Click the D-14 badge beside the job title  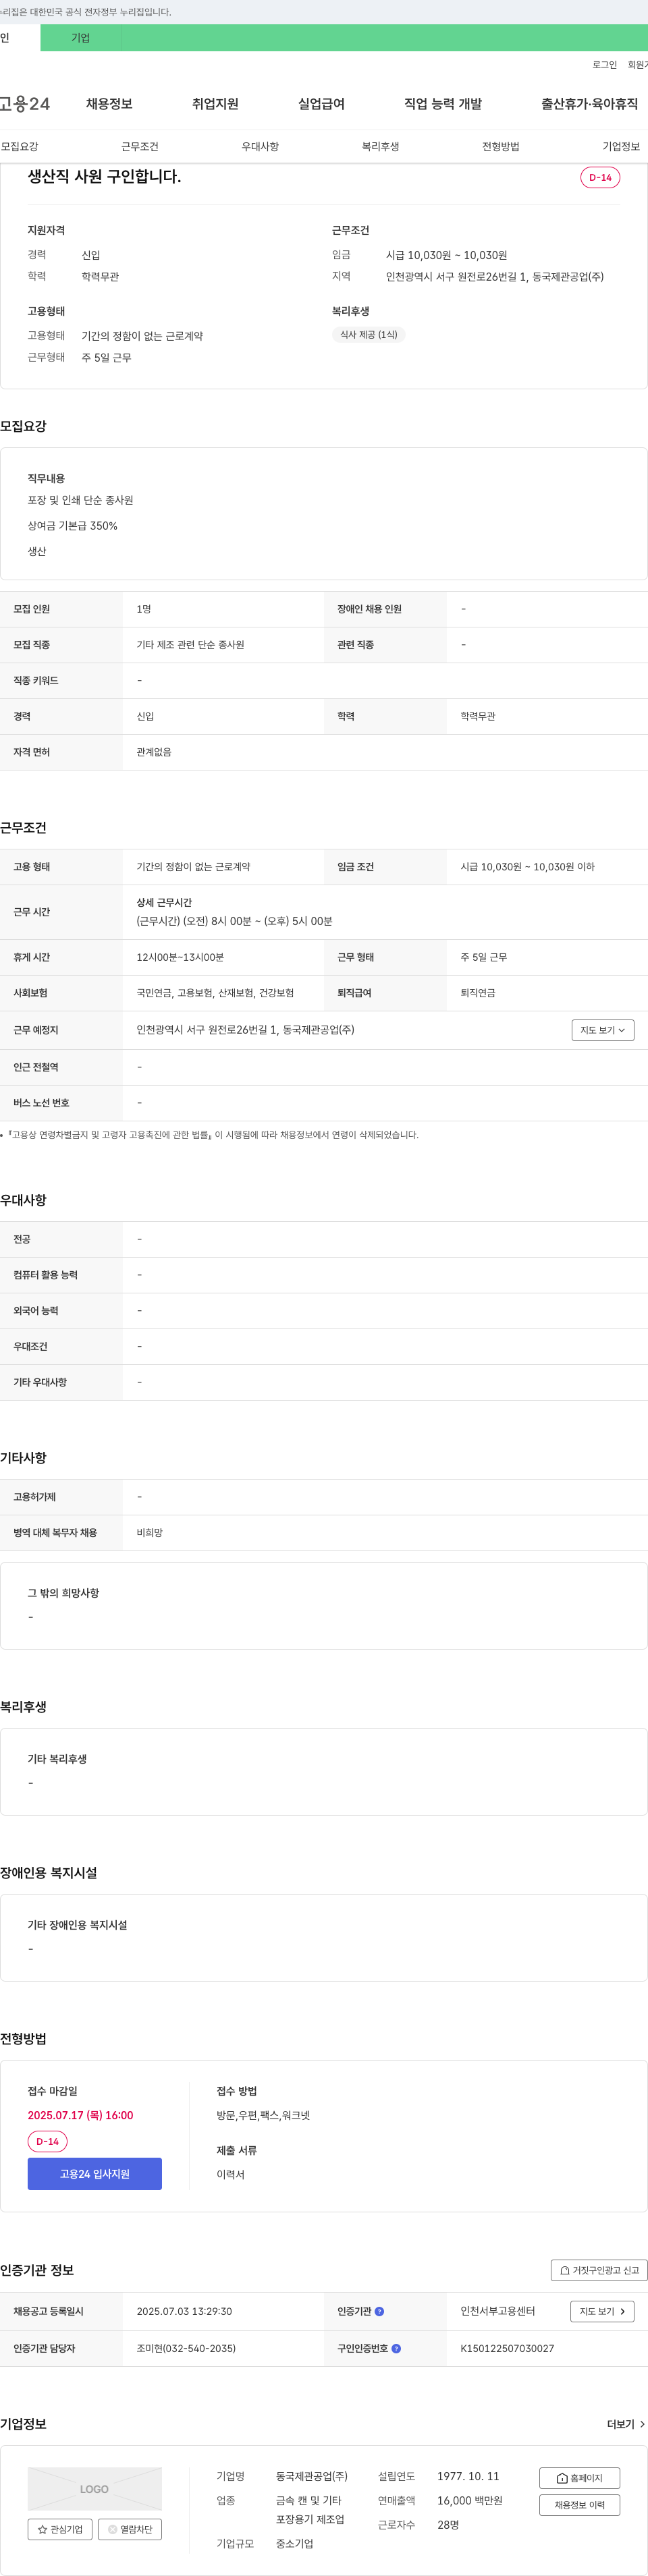tap(600, 177)
